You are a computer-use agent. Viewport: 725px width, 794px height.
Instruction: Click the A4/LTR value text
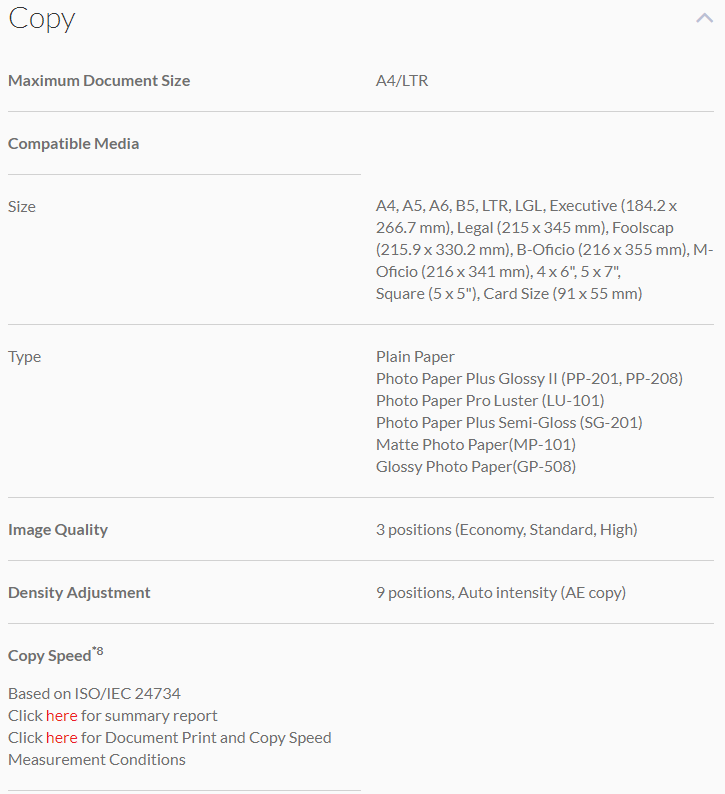pyautogui.click(x=402, y=80)
